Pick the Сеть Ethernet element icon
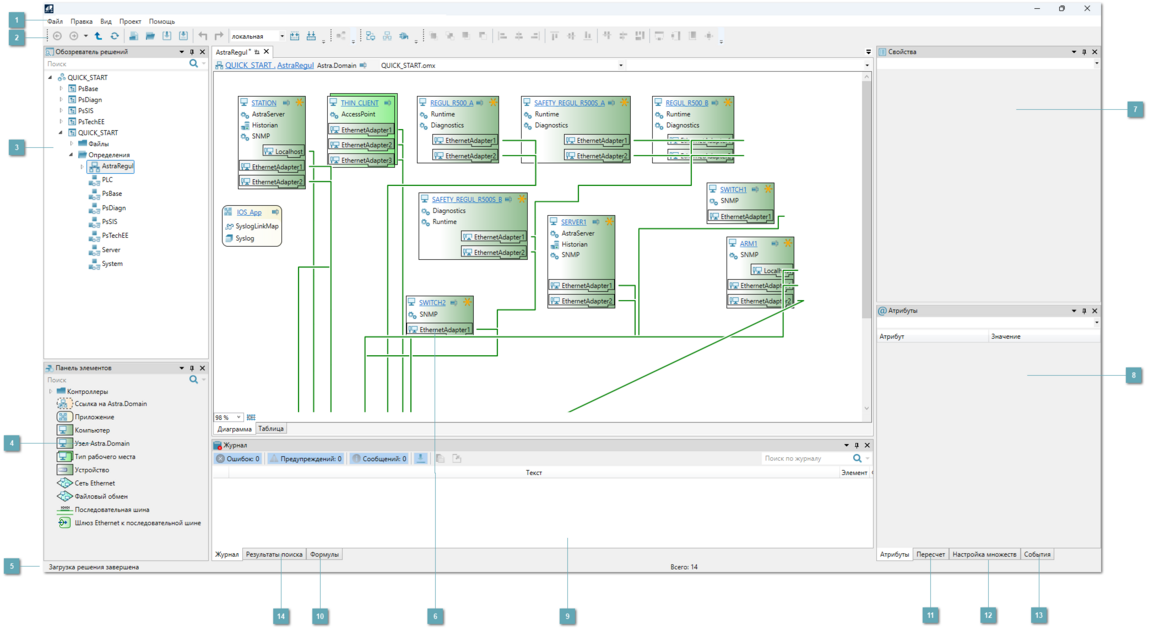 64,483
